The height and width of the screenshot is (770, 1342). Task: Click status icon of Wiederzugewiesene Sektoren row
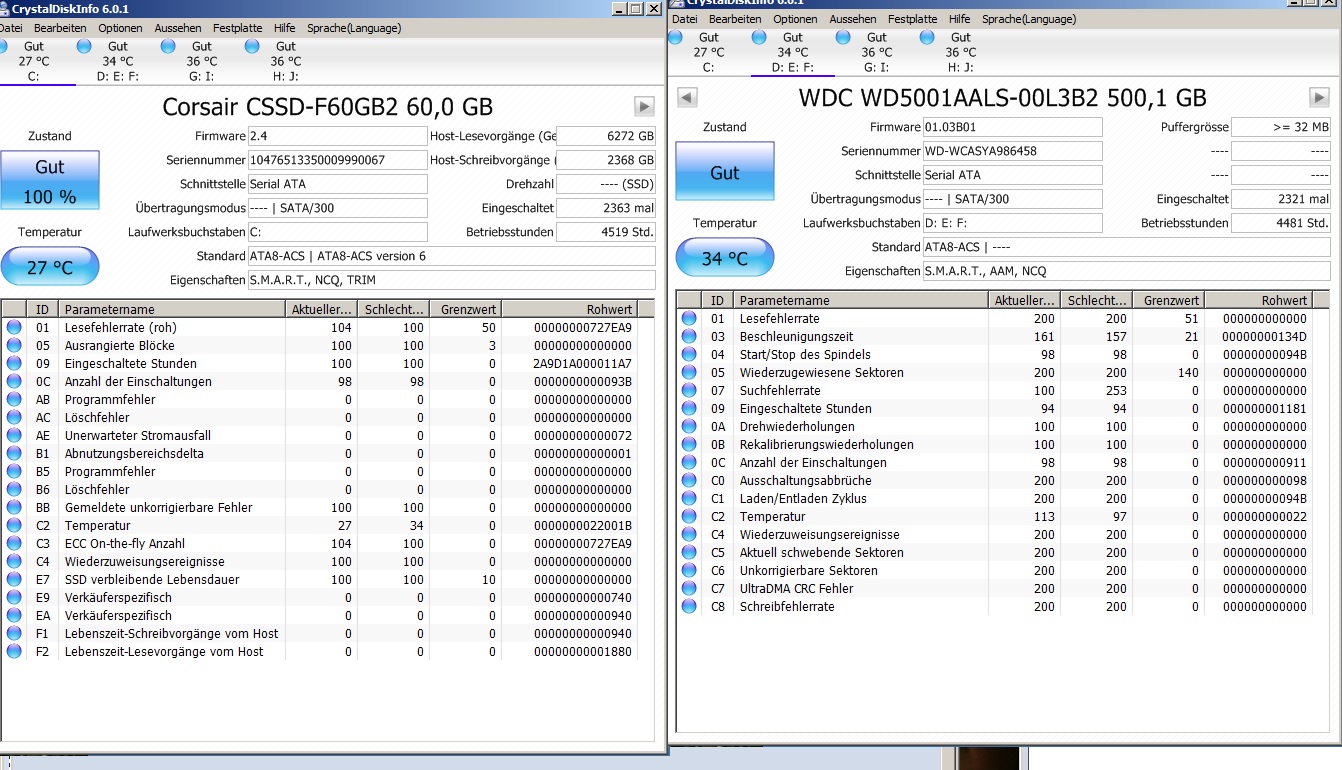(689, 372)
